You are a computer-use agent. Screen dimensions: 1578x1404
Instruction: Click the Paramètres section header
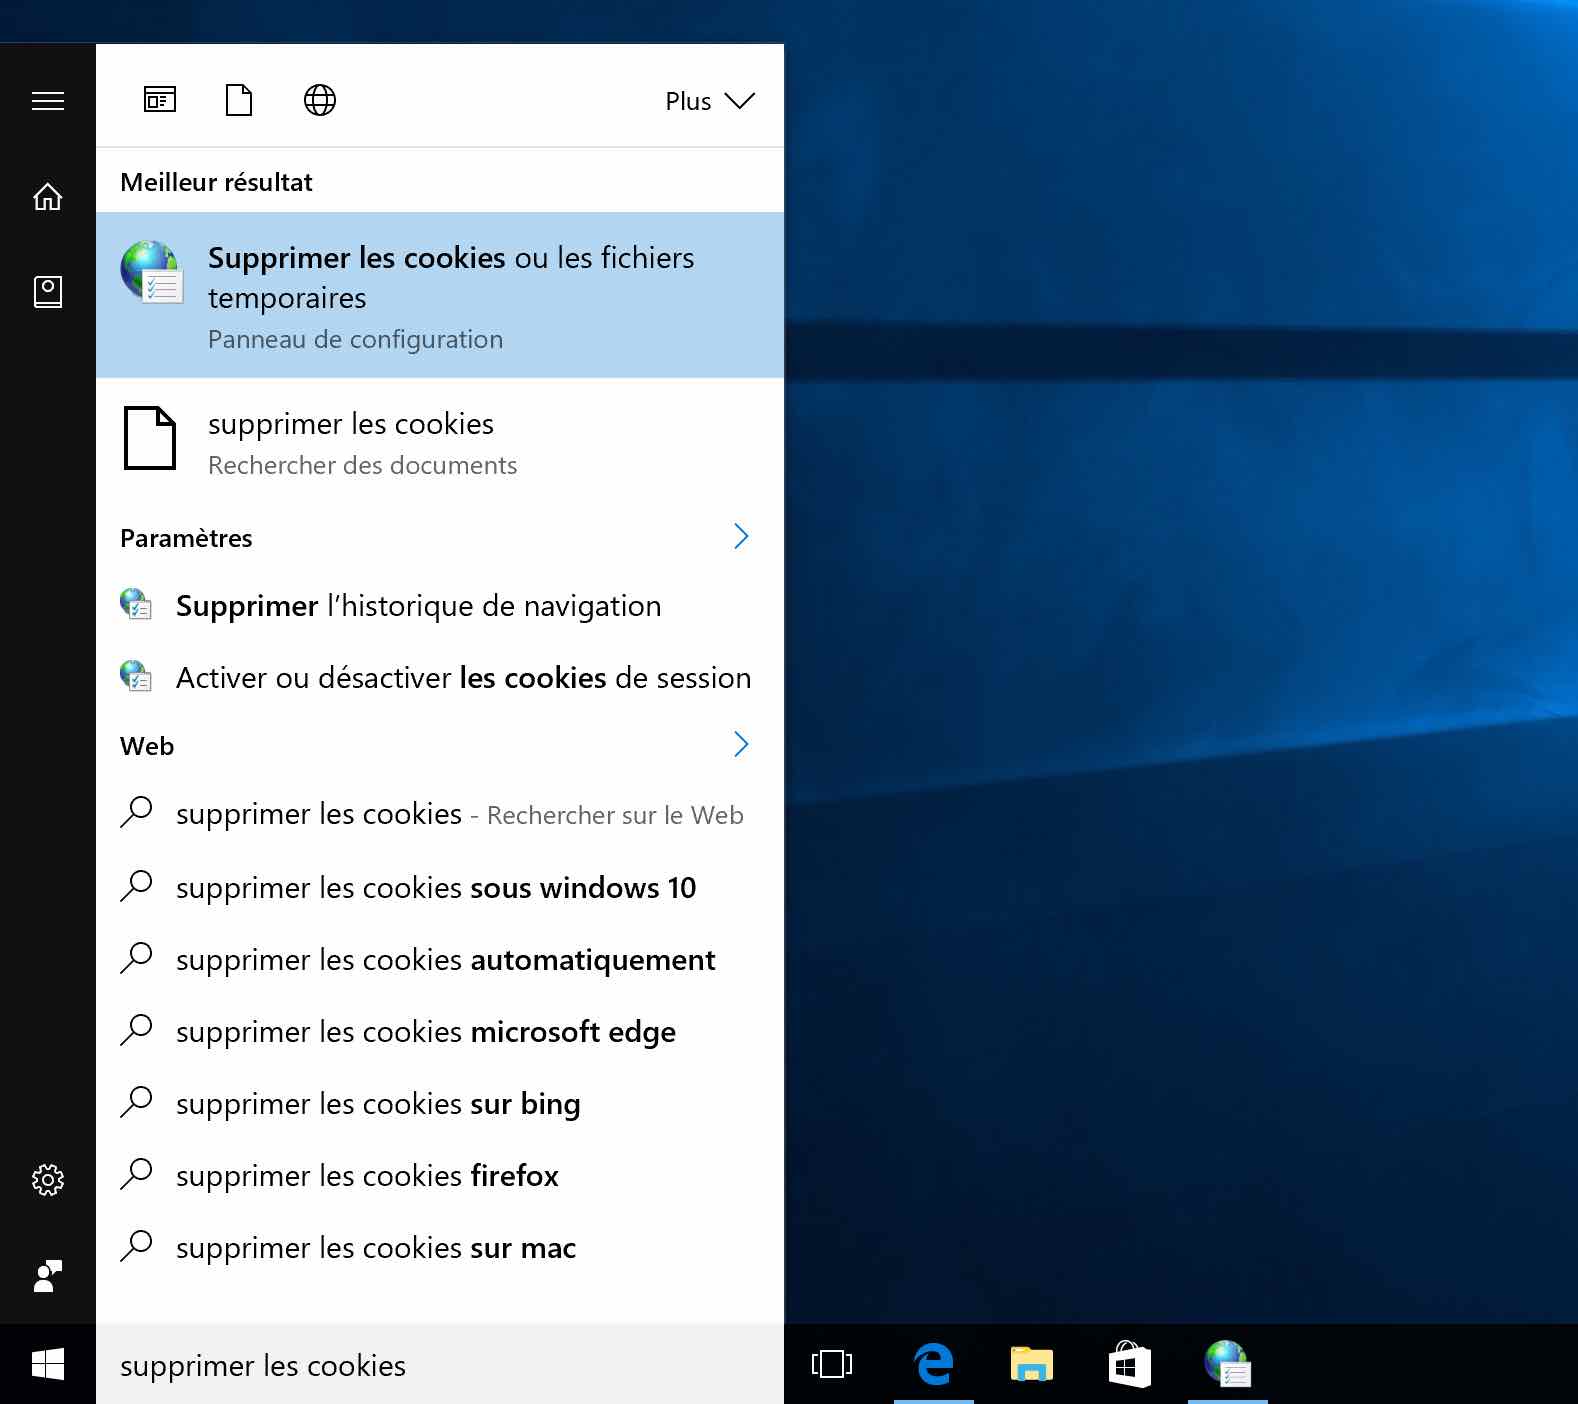pyautogui.click(x=186, y=538)
